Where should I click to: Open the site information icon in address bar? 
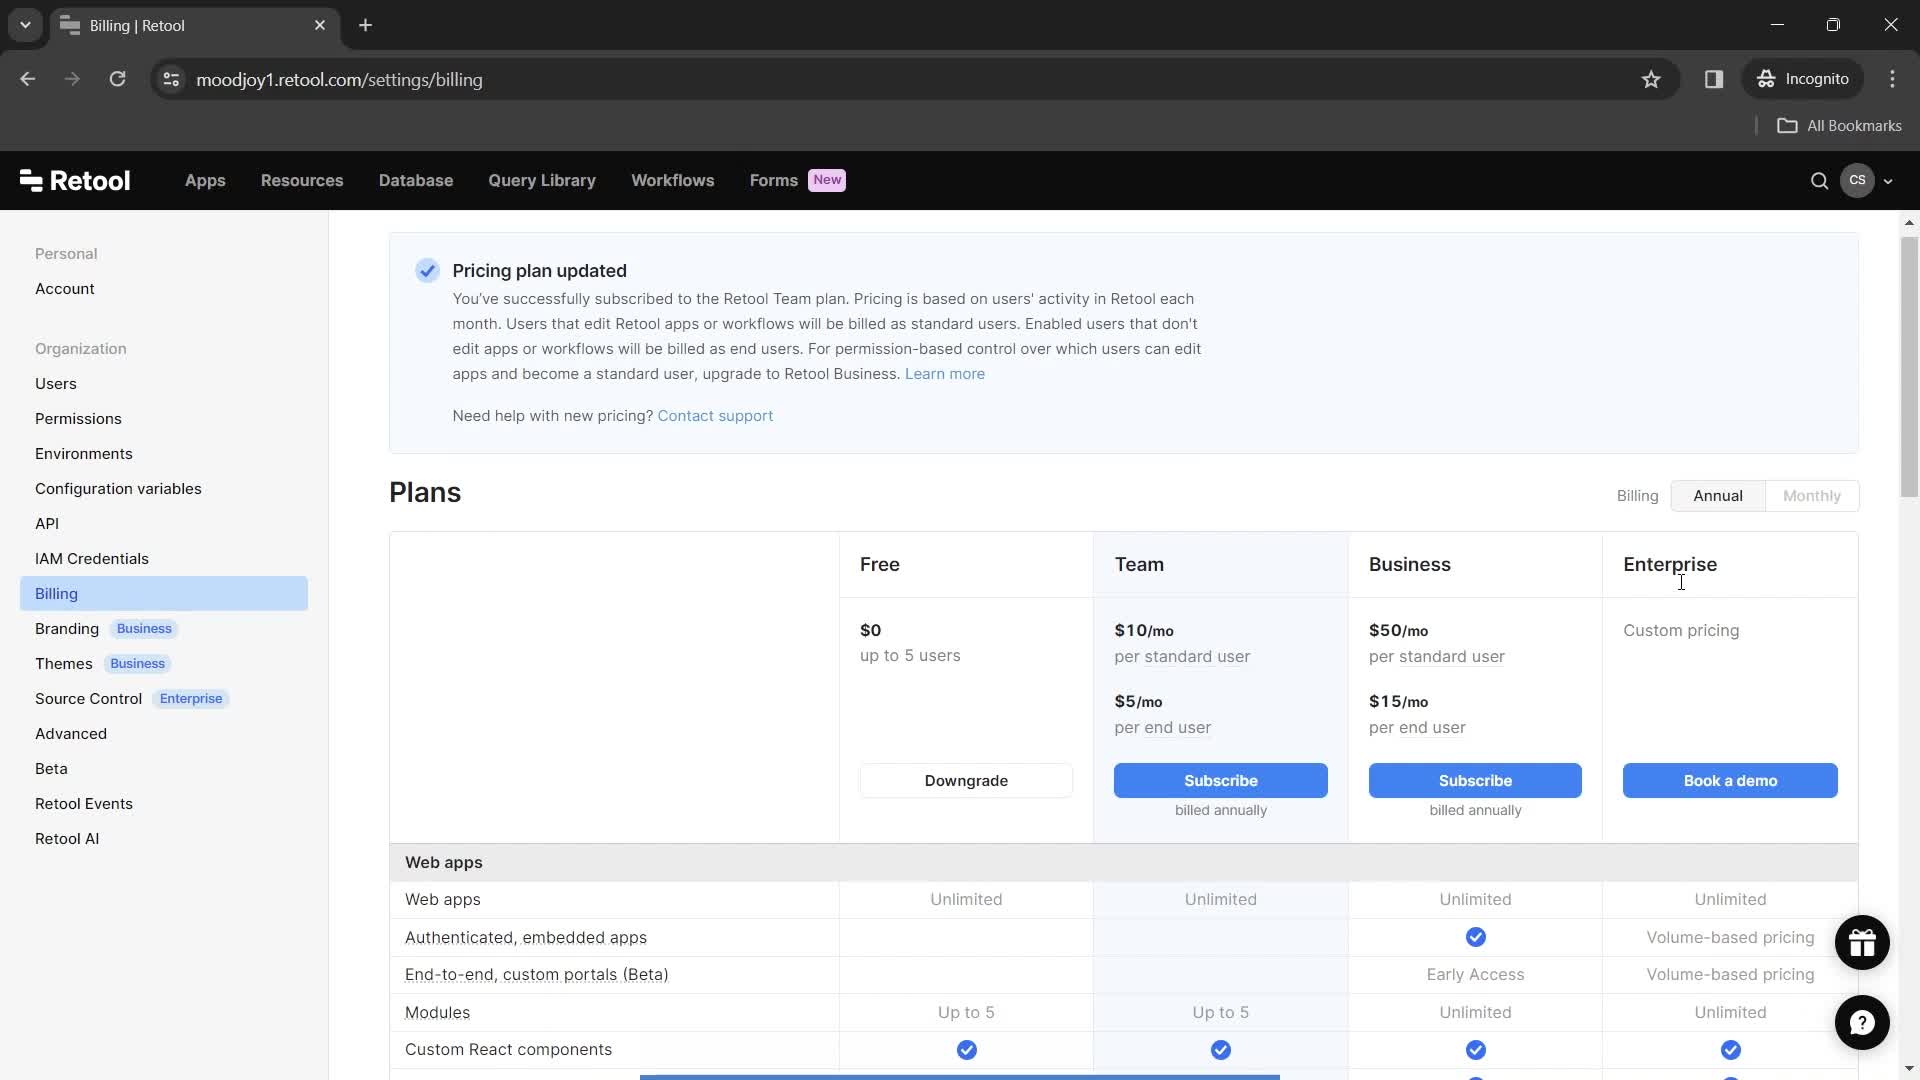[171, 79]
